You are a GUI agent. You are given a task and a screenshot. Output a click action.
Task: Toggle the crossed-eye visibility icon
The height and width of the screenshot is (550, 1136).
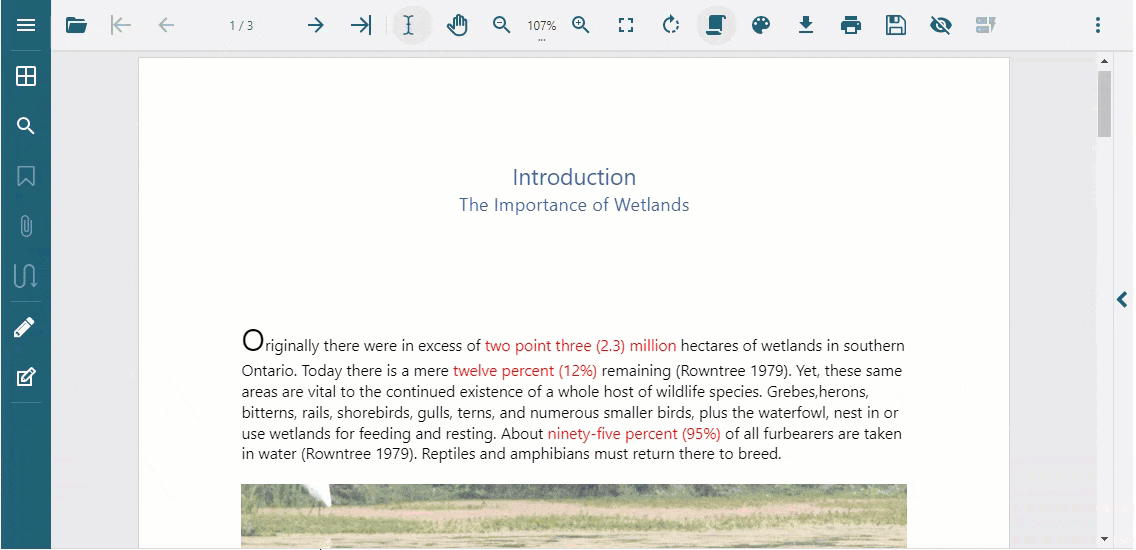pos(940,26)
